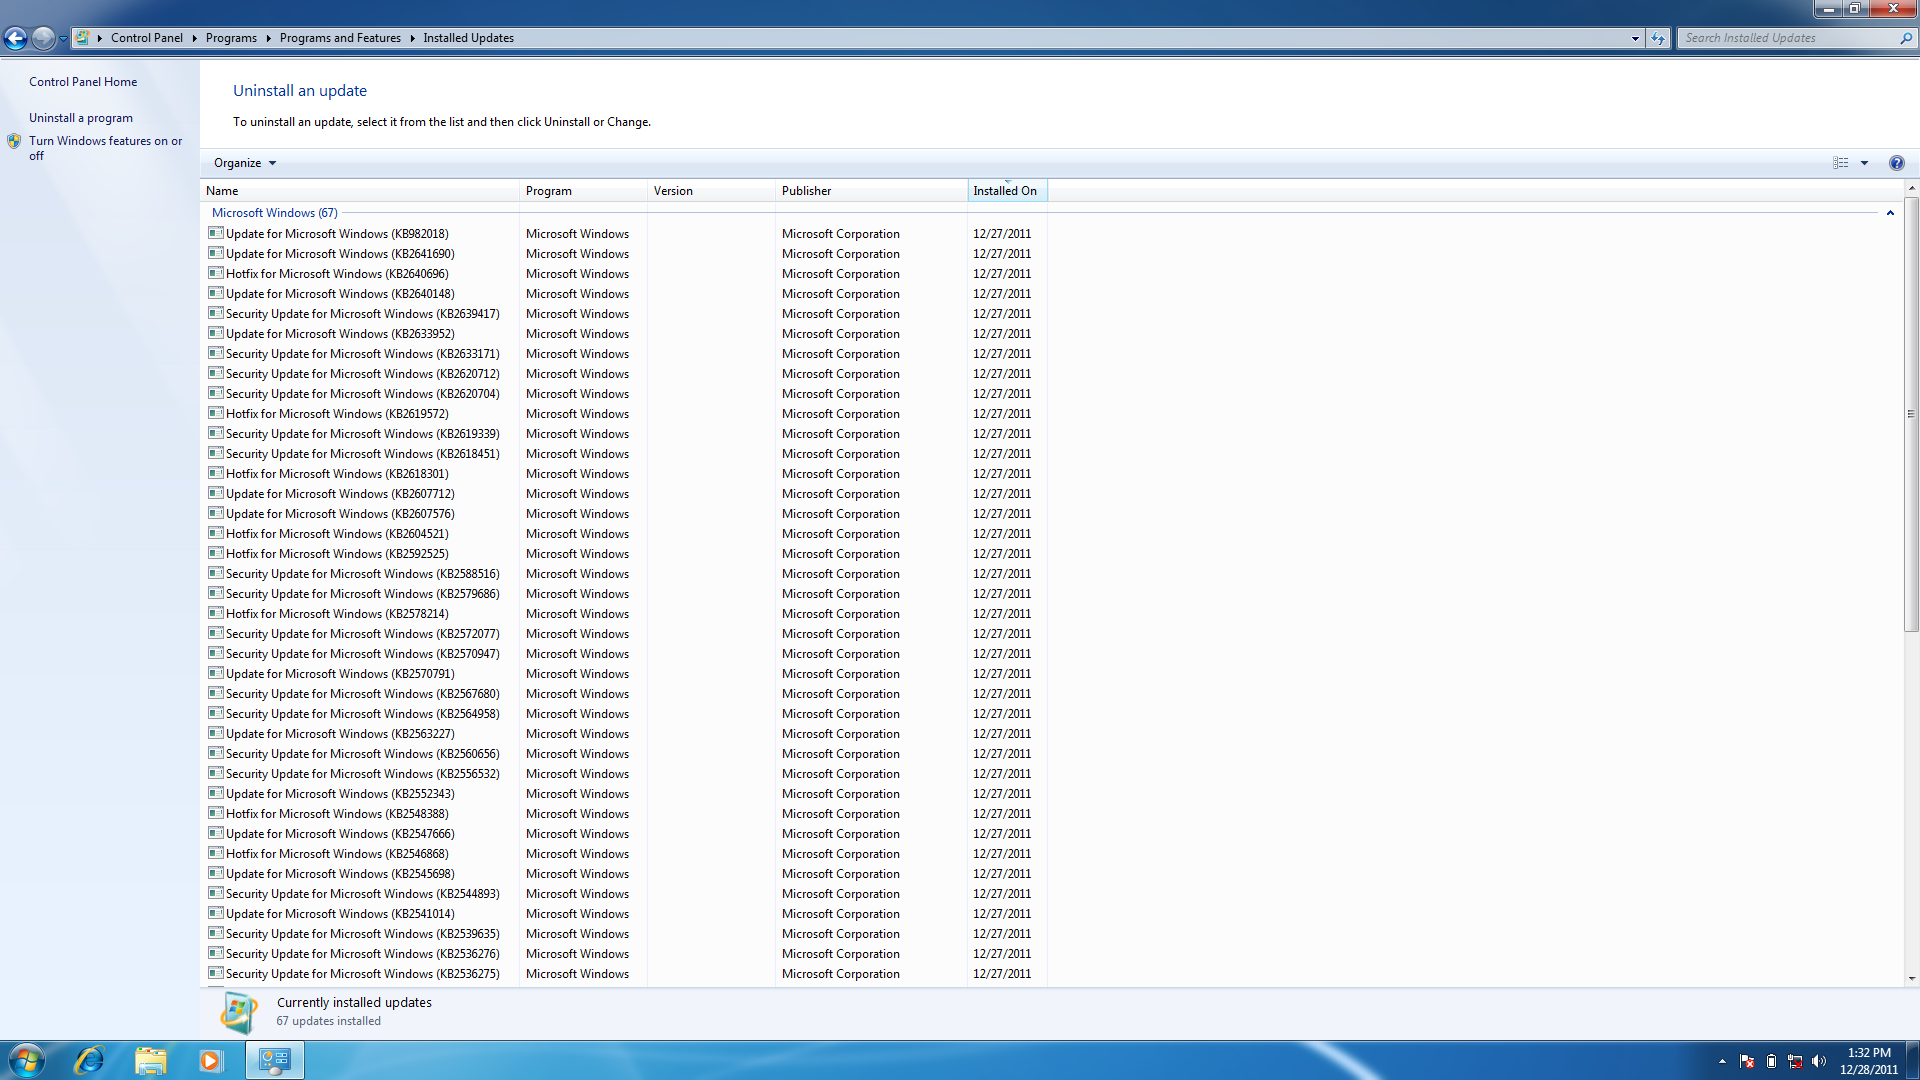The width and height of the screenshot is (1920, 1080).
Task: Sort by the Publisher column header
Action: (806, 191)
